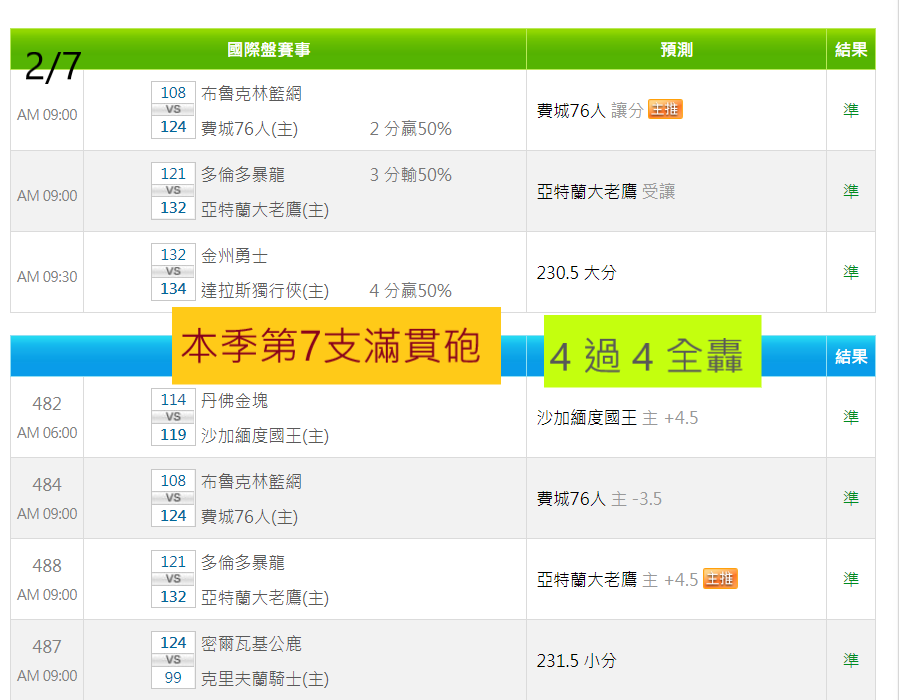Click the AM 06:00 game time
Viewport: 919px width, 700px height.
tap(47, 432)
